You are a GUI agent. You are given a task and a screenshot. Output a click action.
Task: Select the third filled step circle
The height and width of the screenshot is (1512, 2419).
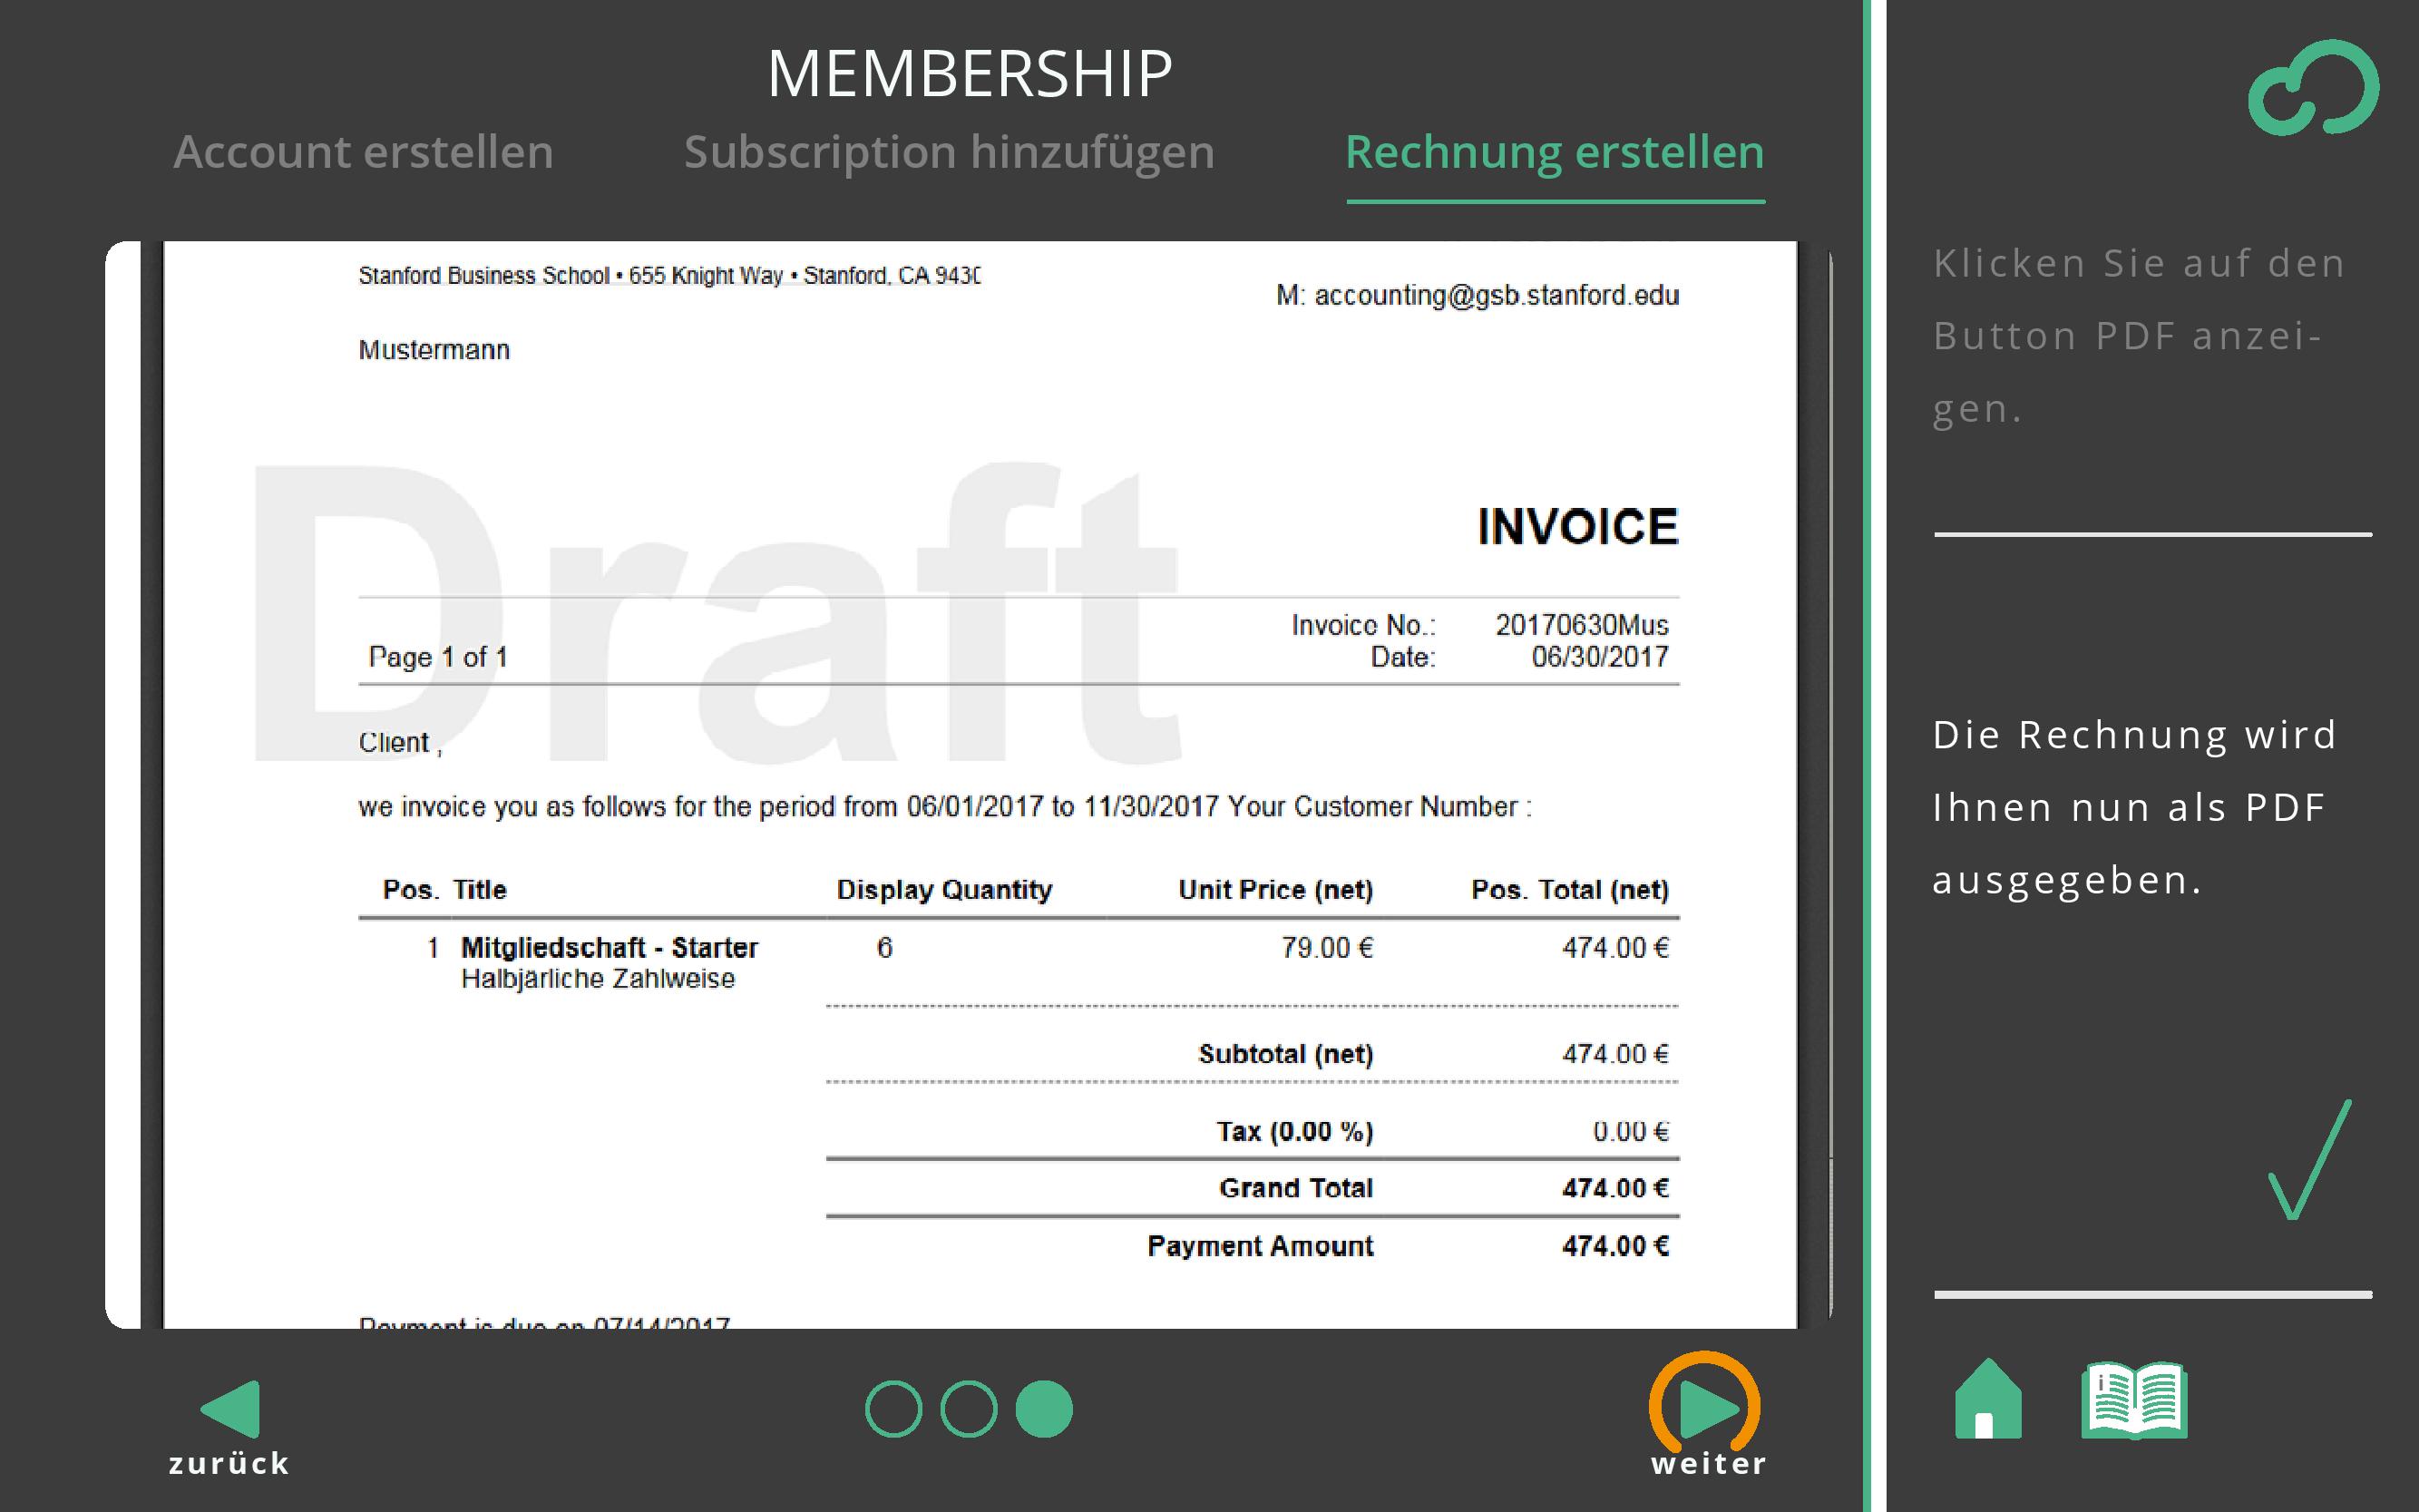tap(1044, 1409)
